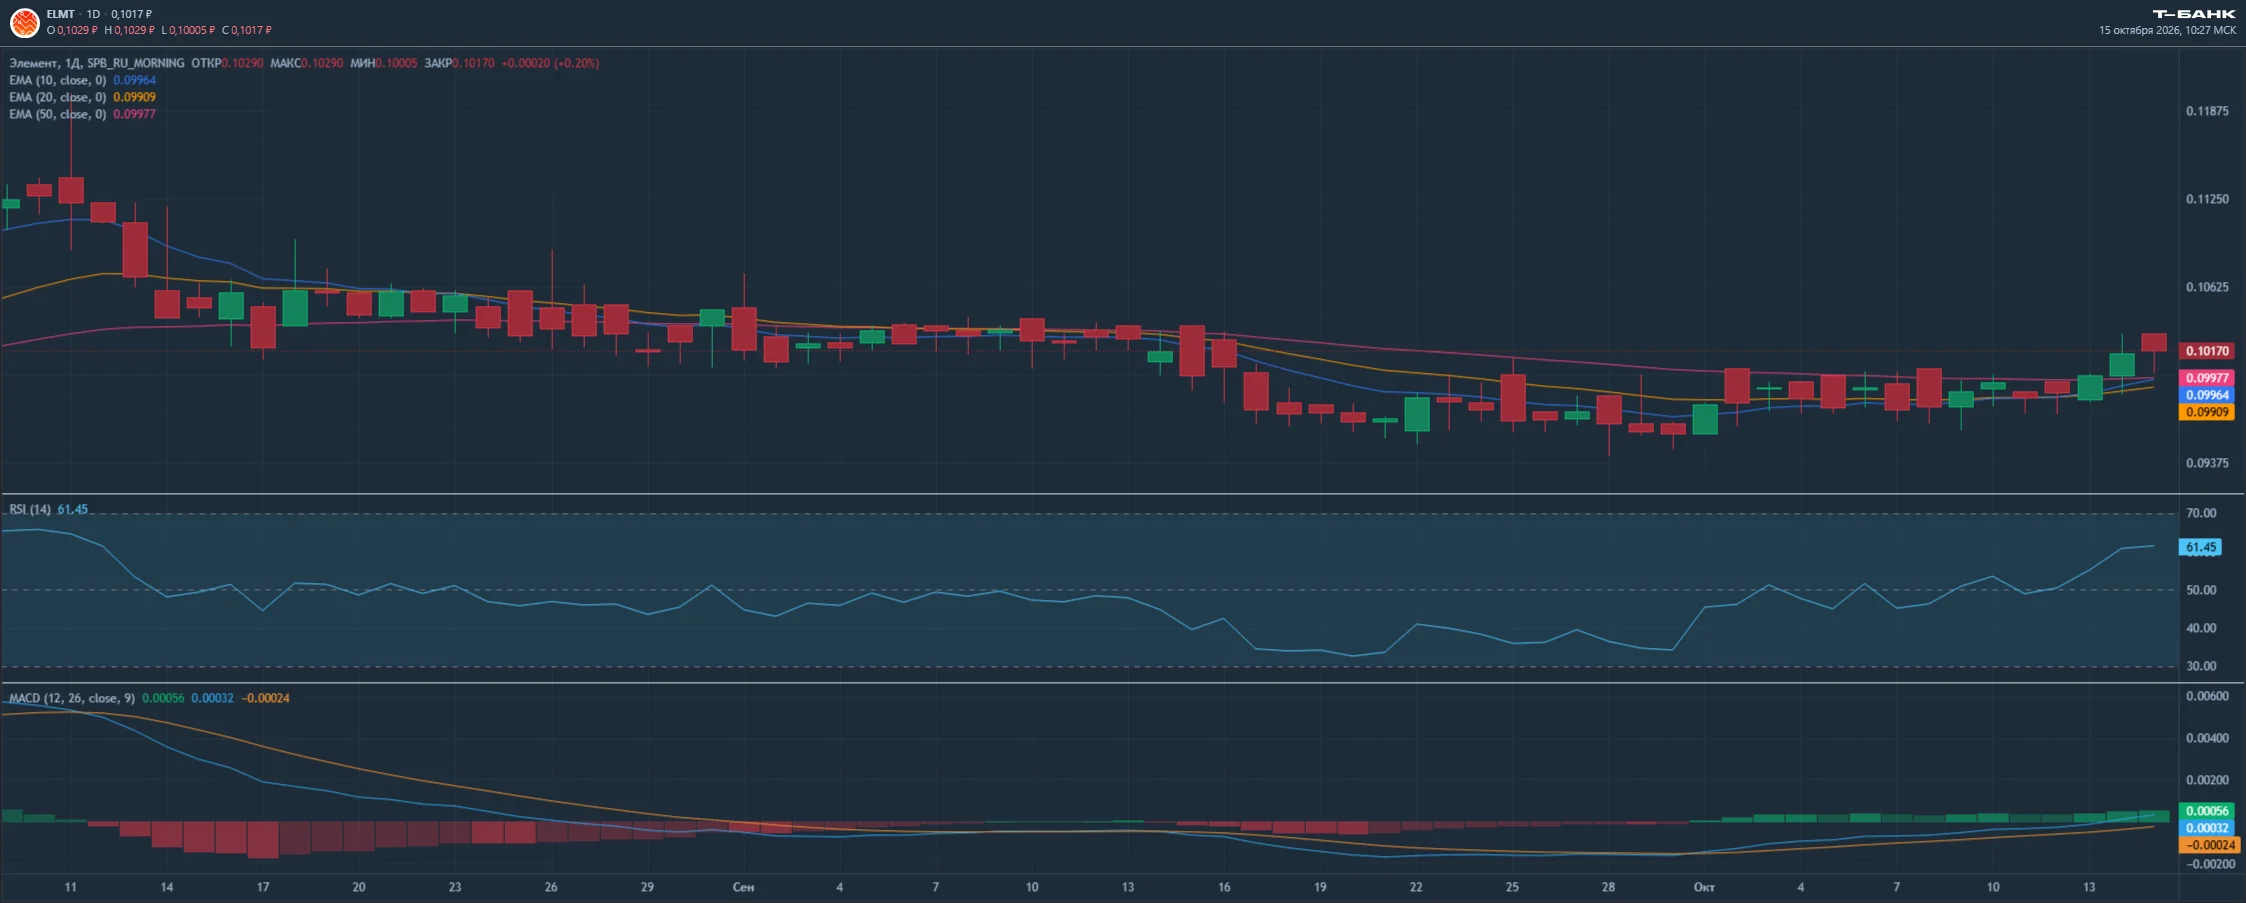The width and height of the screenshot is (2246, 903).
Task: Click the green MACD histogram value 0.00056 in legend
Action: [163, 698]
